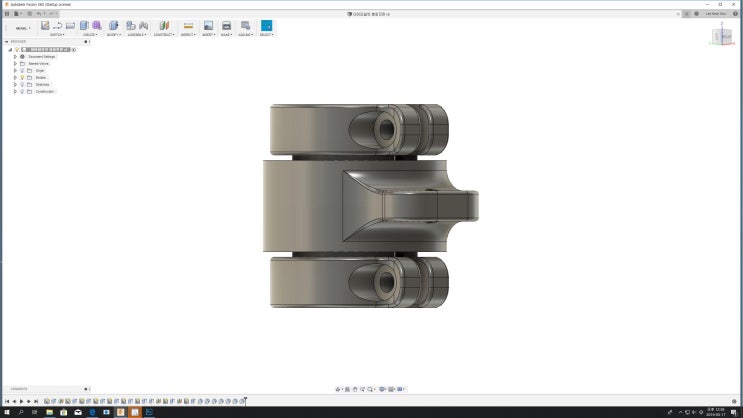
Task: Expand the Document Settings tree node
Action: tap(15, 56)
